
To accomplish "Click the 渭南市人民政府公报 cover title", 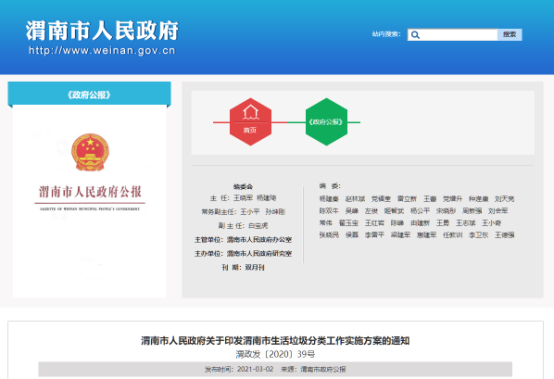I will 90,192.
